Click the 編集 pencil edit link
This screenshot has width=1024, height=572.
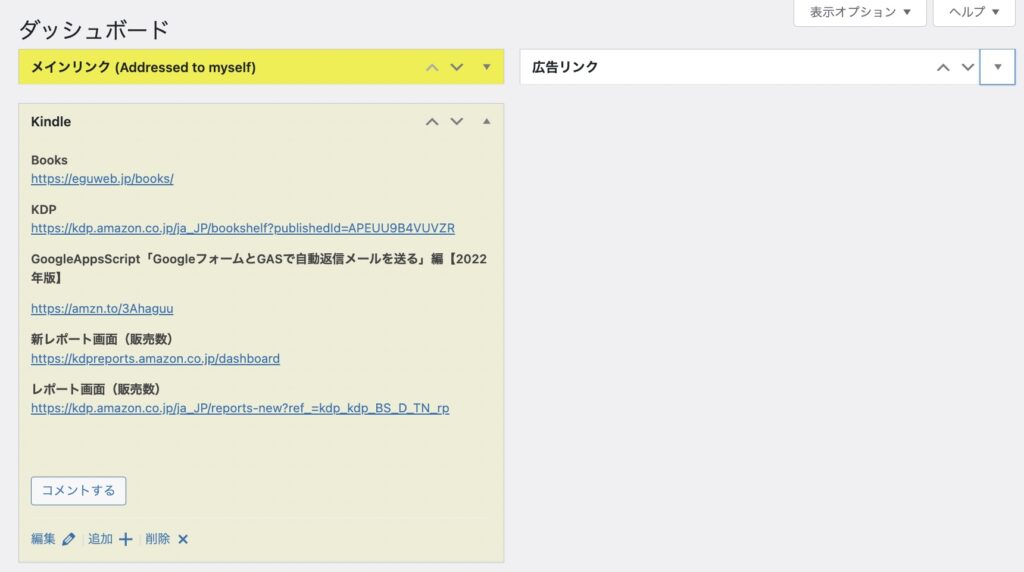(x=53, y=539)
